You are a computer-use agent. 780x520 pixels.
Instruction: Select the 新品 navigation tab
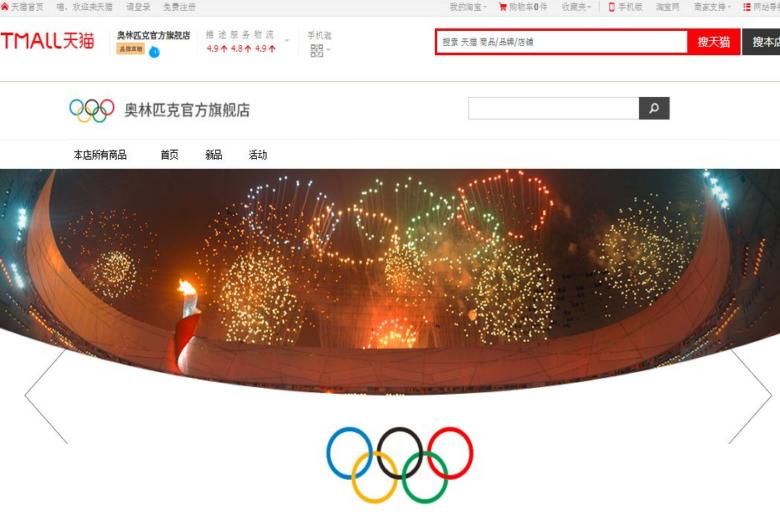(x=213, y=155)
